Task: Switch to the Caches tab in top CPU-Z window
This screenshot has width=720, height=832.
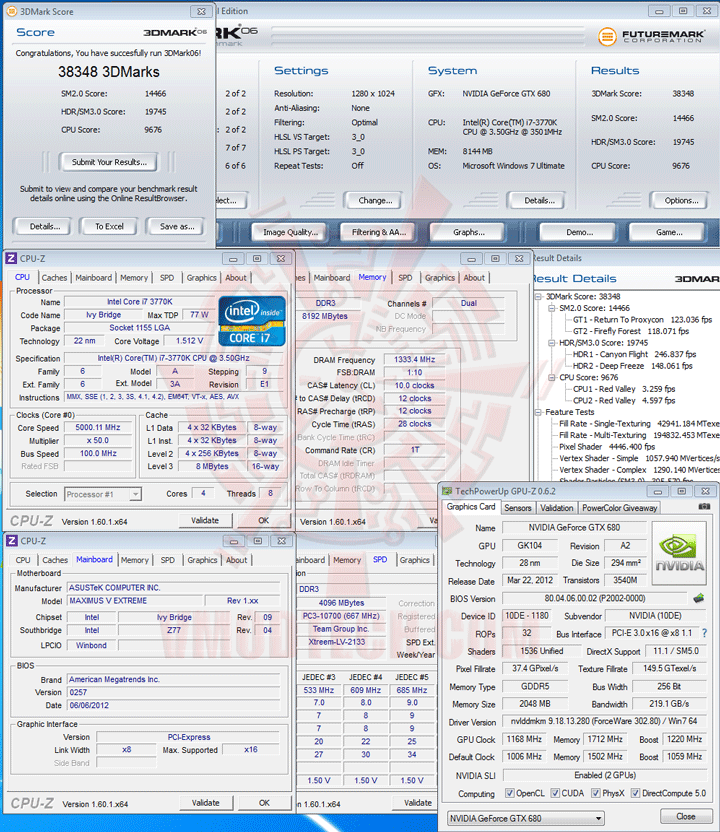Action: click(54, 278)
